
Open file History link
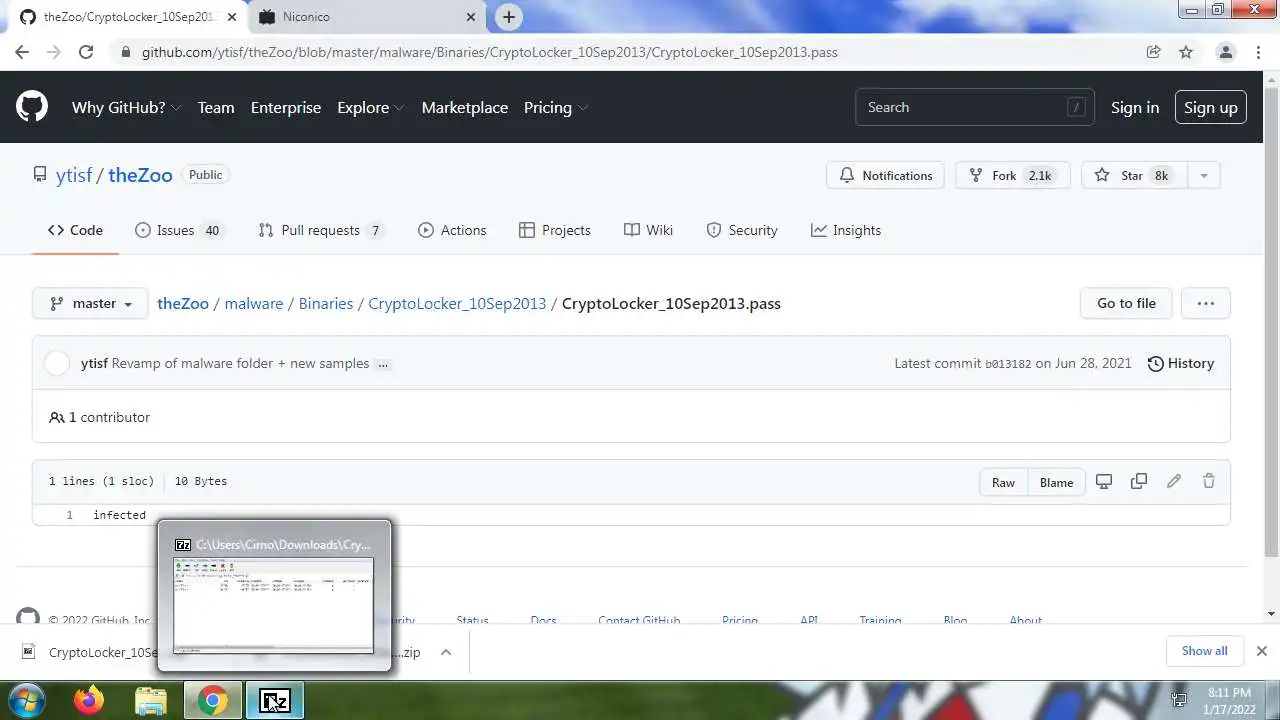pos(1180,363)
